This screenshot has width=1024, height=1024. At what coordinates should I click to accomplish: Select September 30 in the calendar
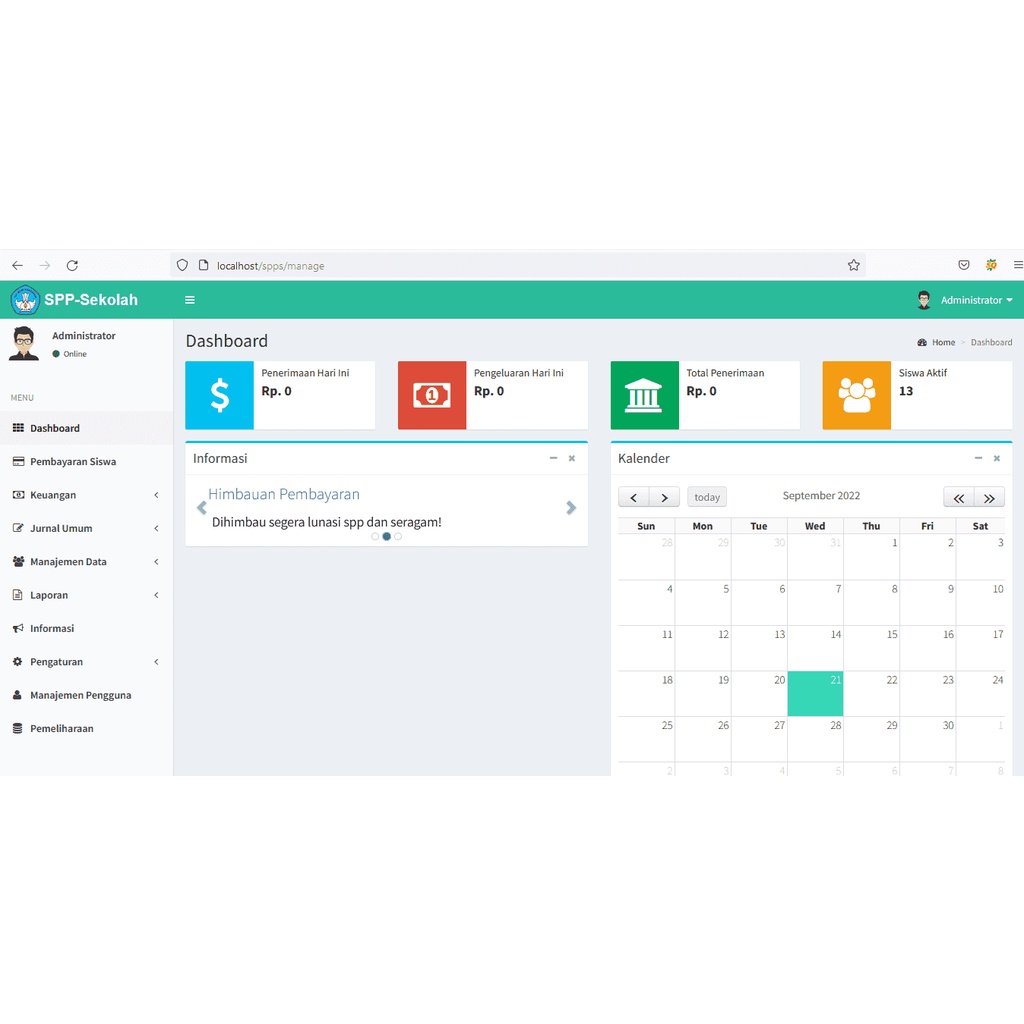[927, 739]
